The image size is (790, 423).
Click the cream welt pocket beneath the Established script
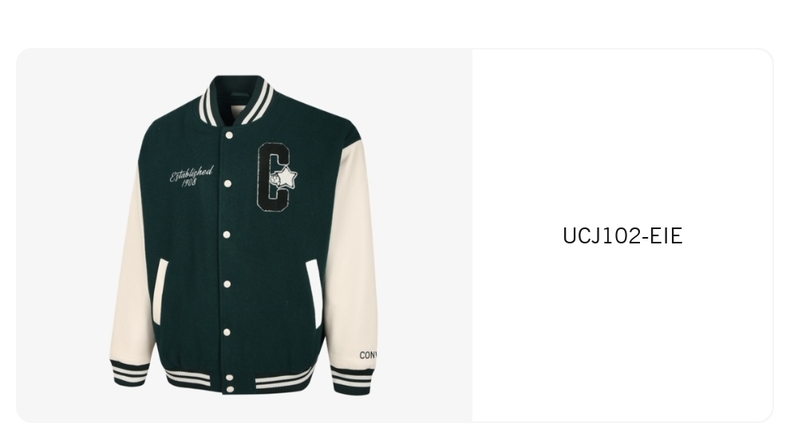coord(161,291)
